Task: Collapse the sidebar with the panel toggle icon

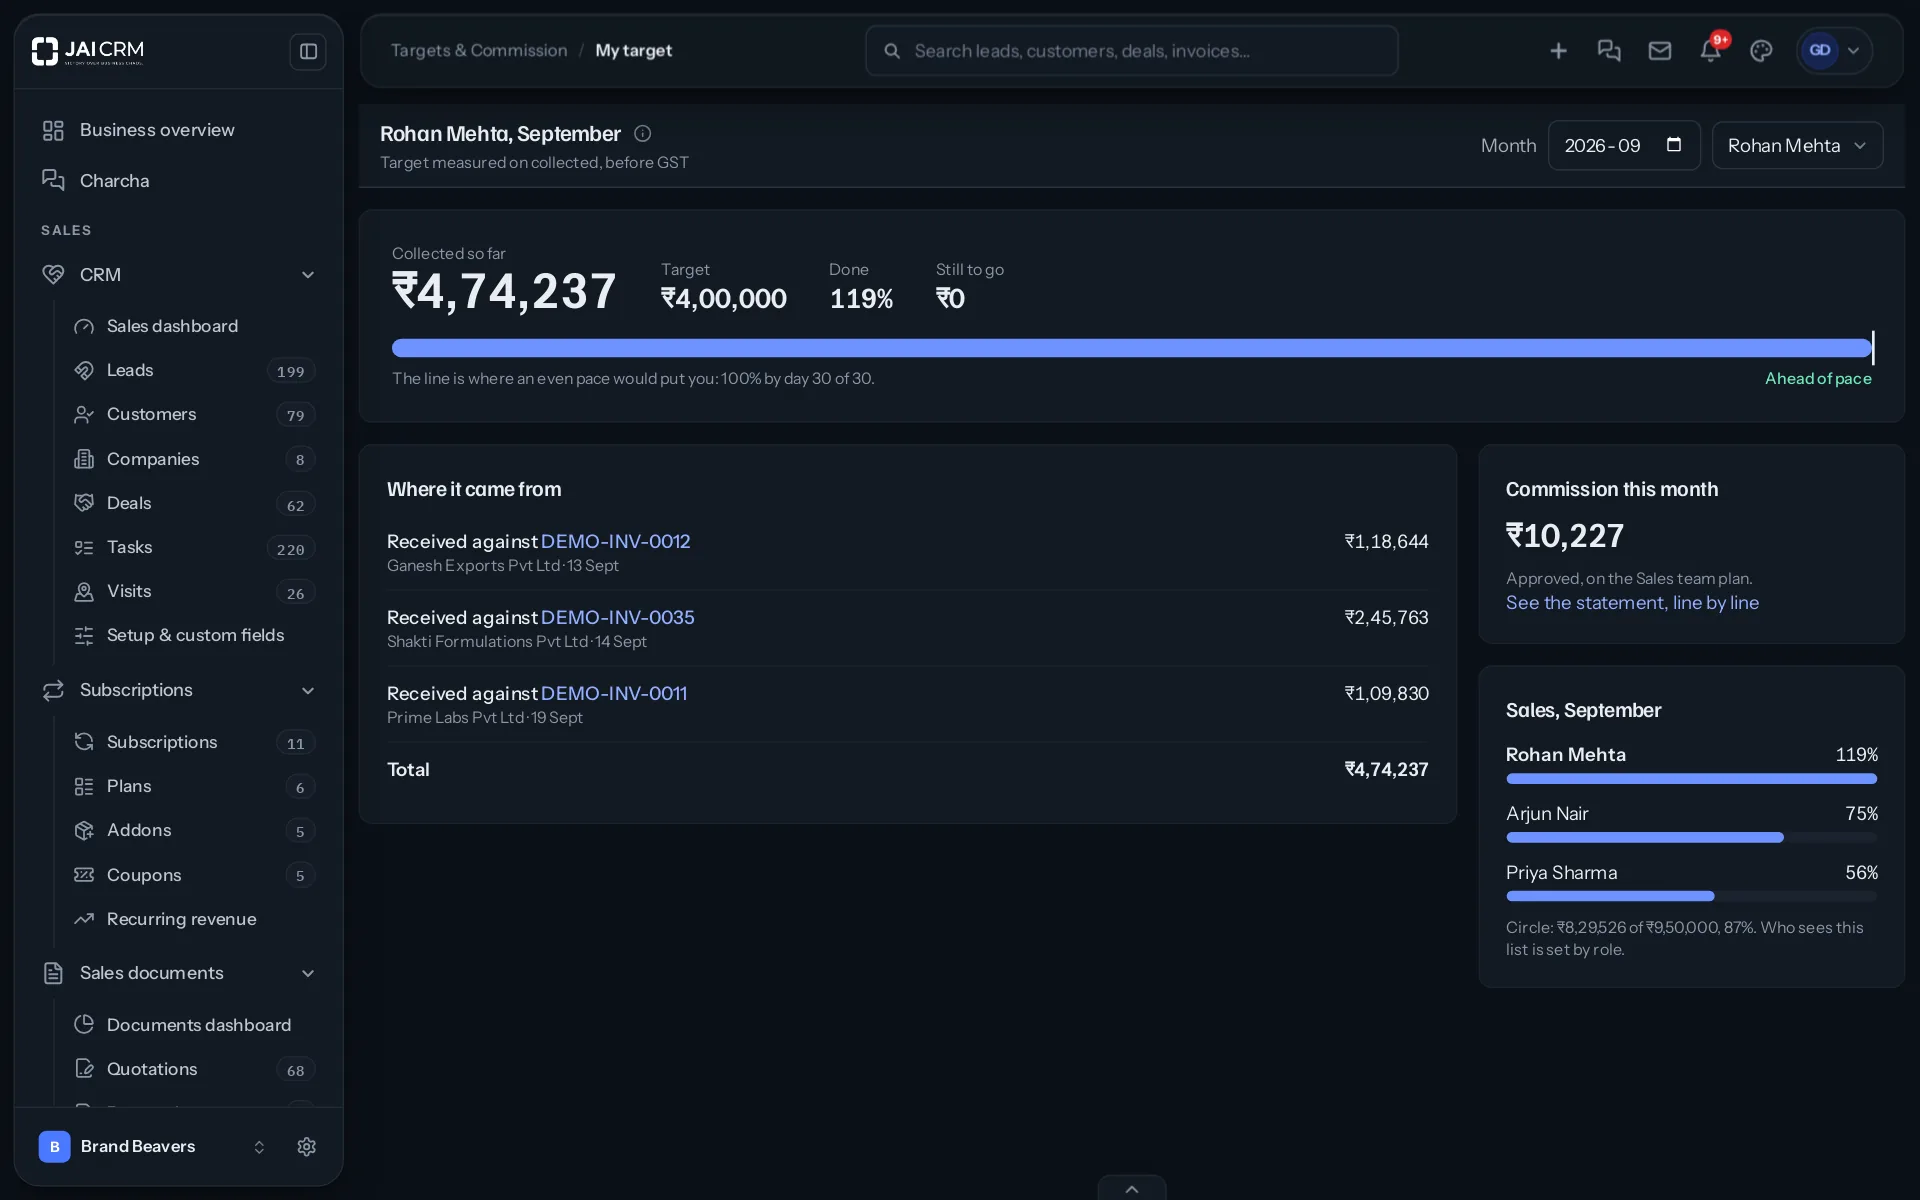Action: 308,51
